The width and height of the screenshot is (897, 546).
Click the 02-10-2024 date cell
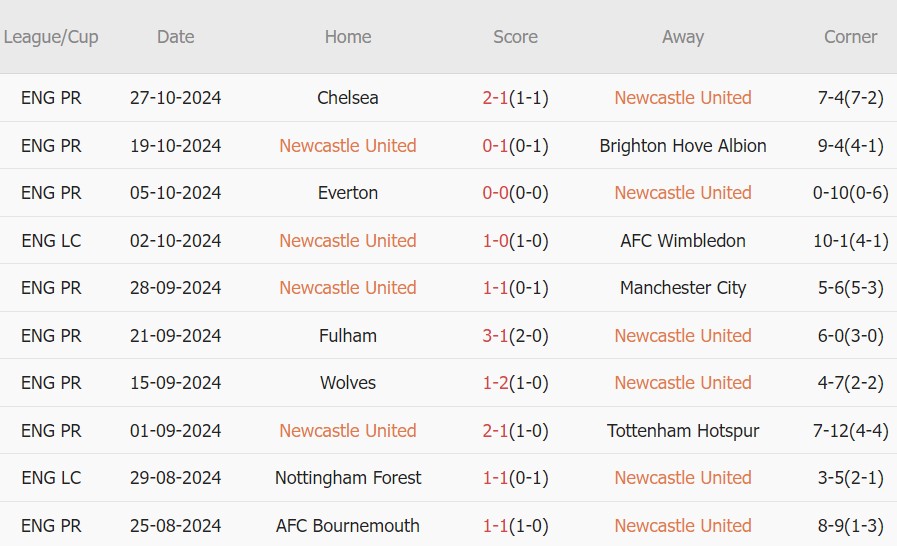pos(175,241)
